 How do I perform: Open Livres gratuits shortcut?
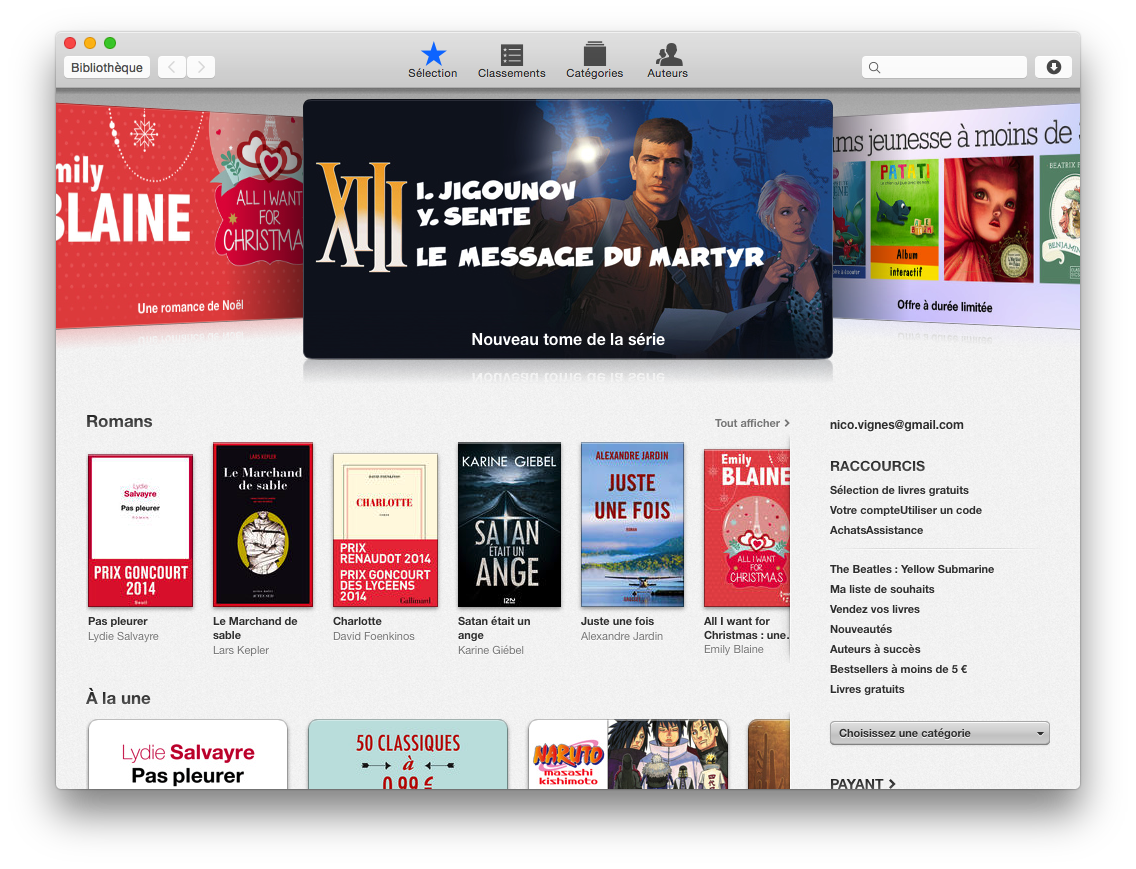point(867,689)
